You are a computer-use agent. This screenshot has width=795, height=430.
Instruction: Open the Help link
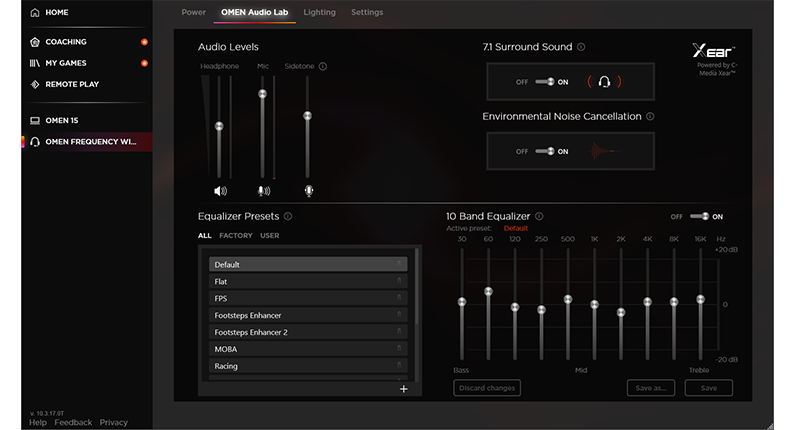38,422
